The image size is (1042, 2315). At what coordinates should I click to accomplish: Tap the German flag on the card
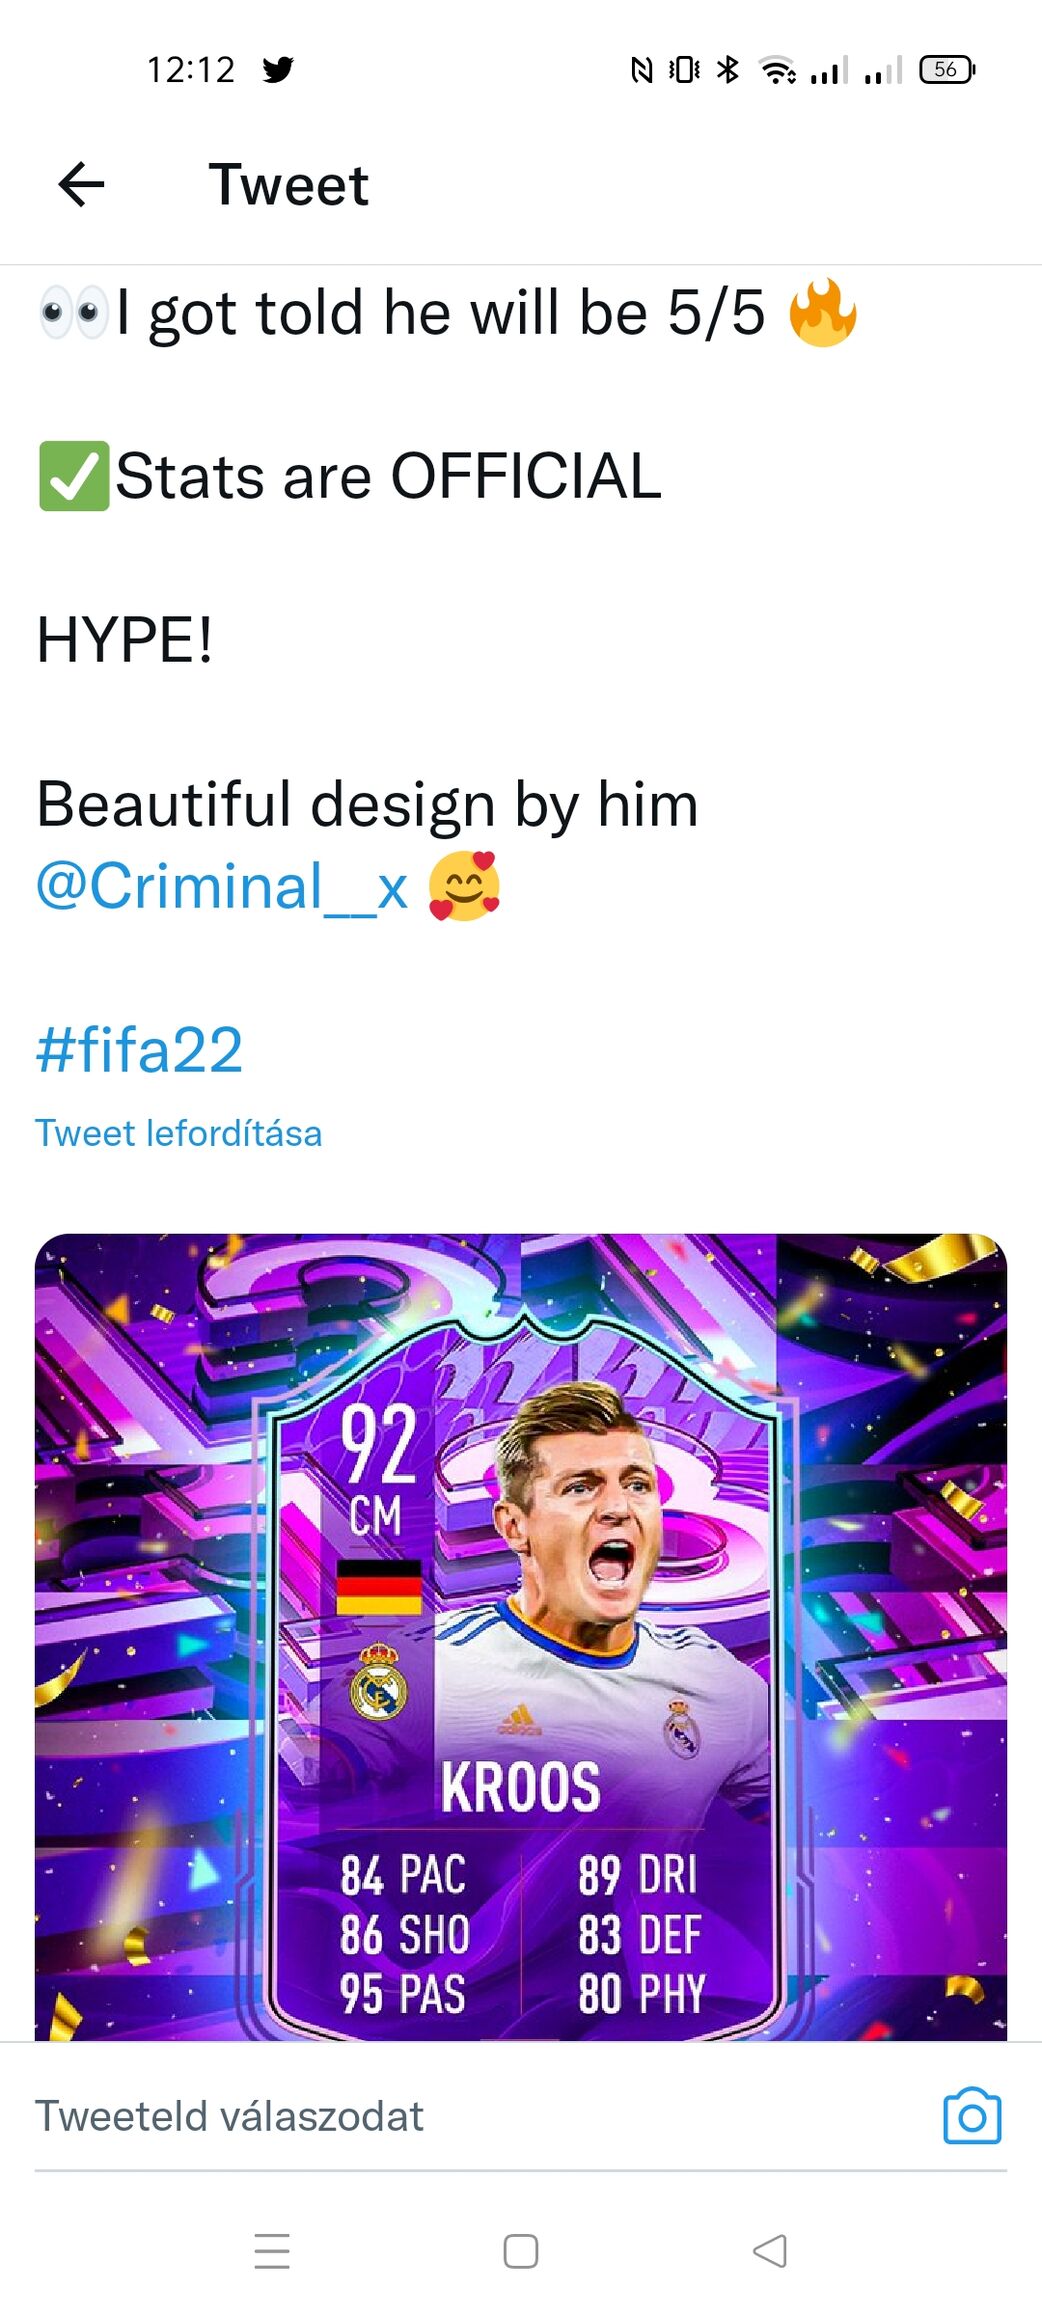pos(378,1587)
